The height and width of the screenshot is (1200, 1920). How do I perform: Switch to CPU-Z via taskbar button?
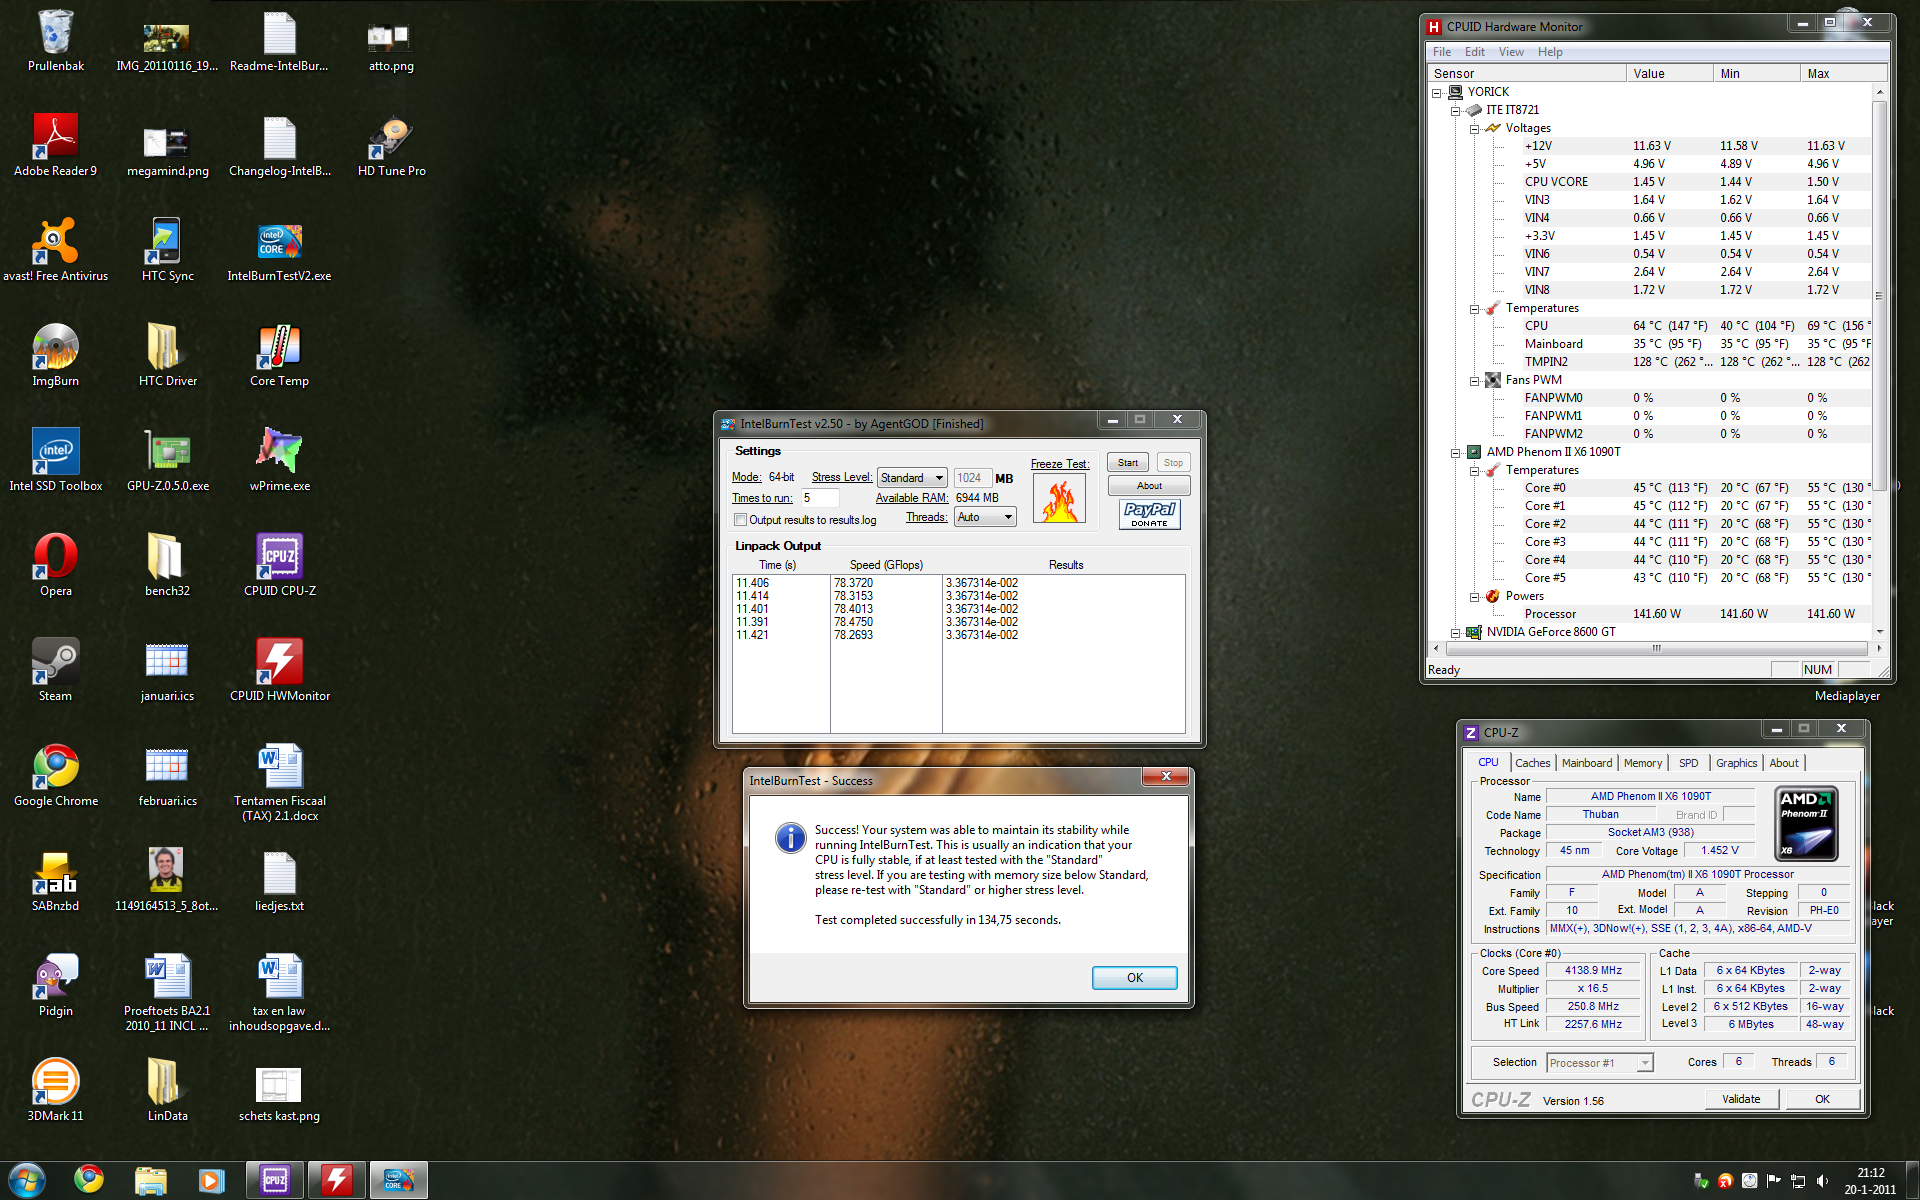pyautogui.click(x=275, y=1180)
